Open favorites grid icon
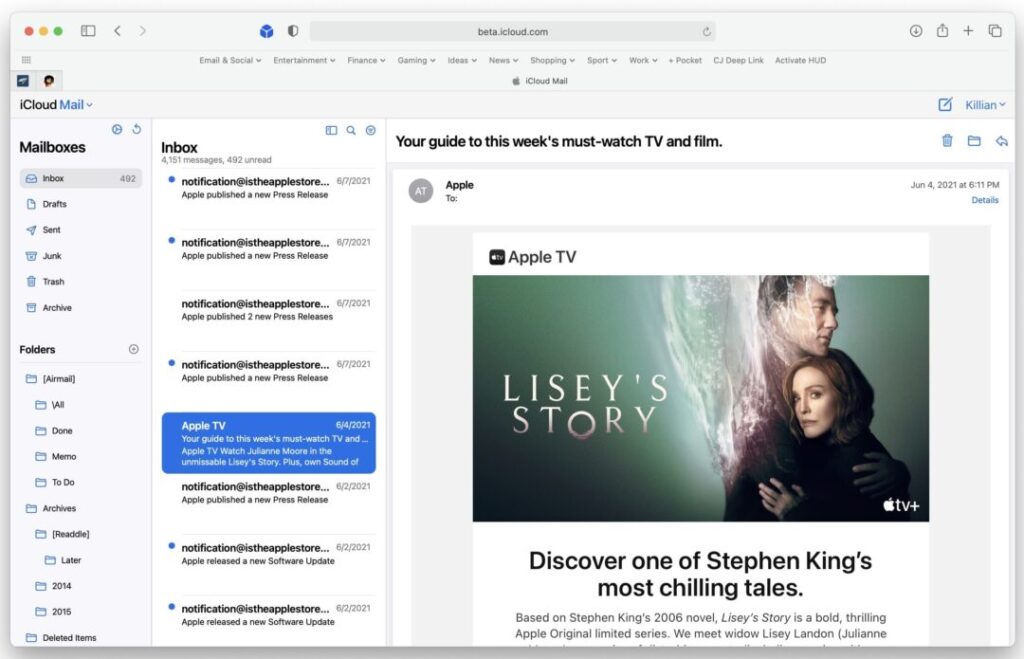The width and height of the screenshot is (1024, 659). (x=26, y=59)
